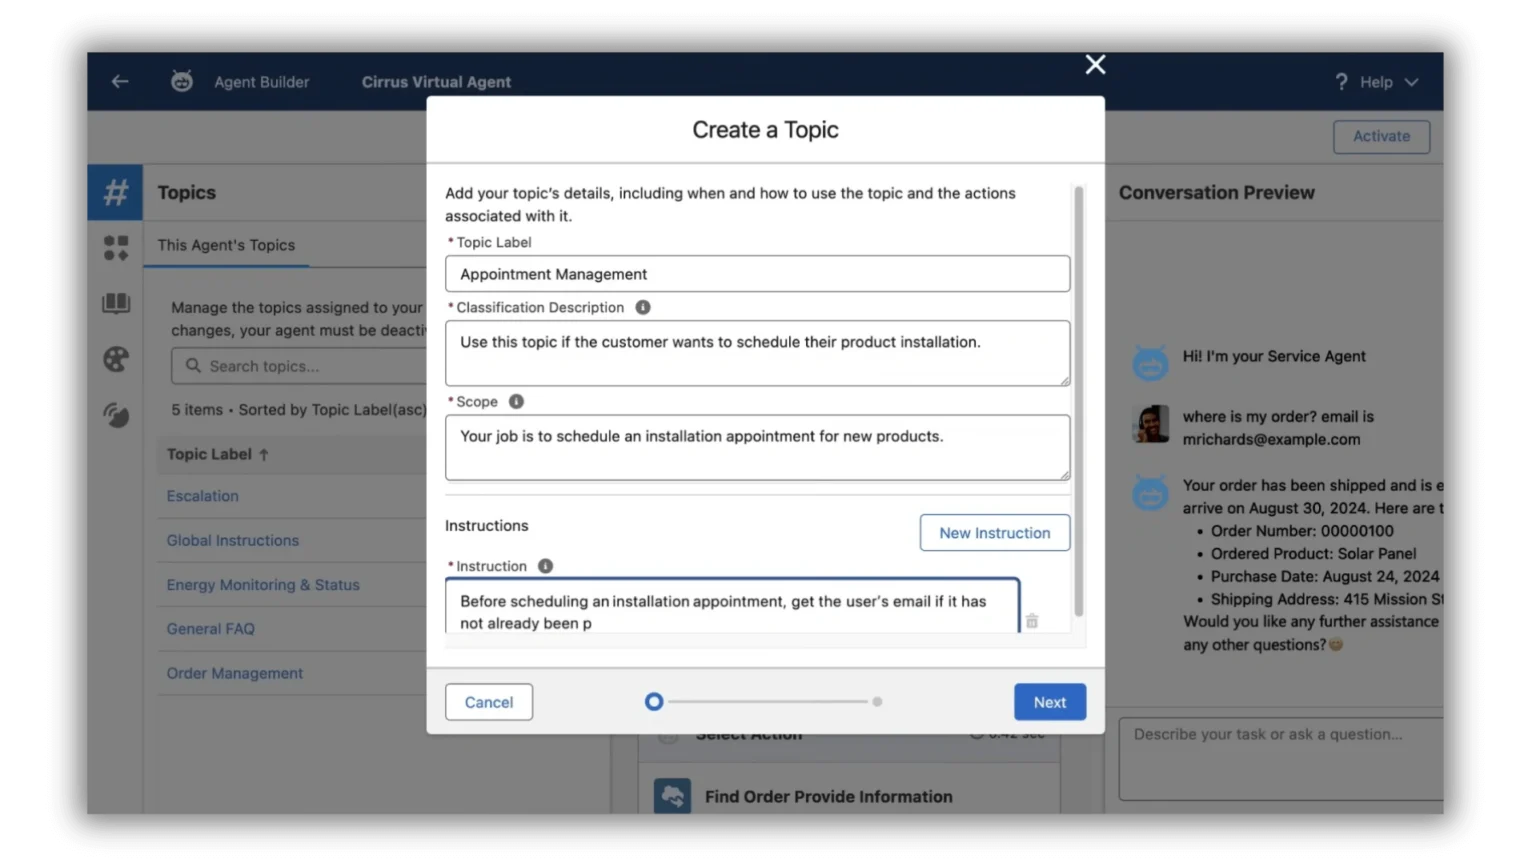Click the New Instruction button
This screenshot has width=1536, height=863.
[994, 533]
